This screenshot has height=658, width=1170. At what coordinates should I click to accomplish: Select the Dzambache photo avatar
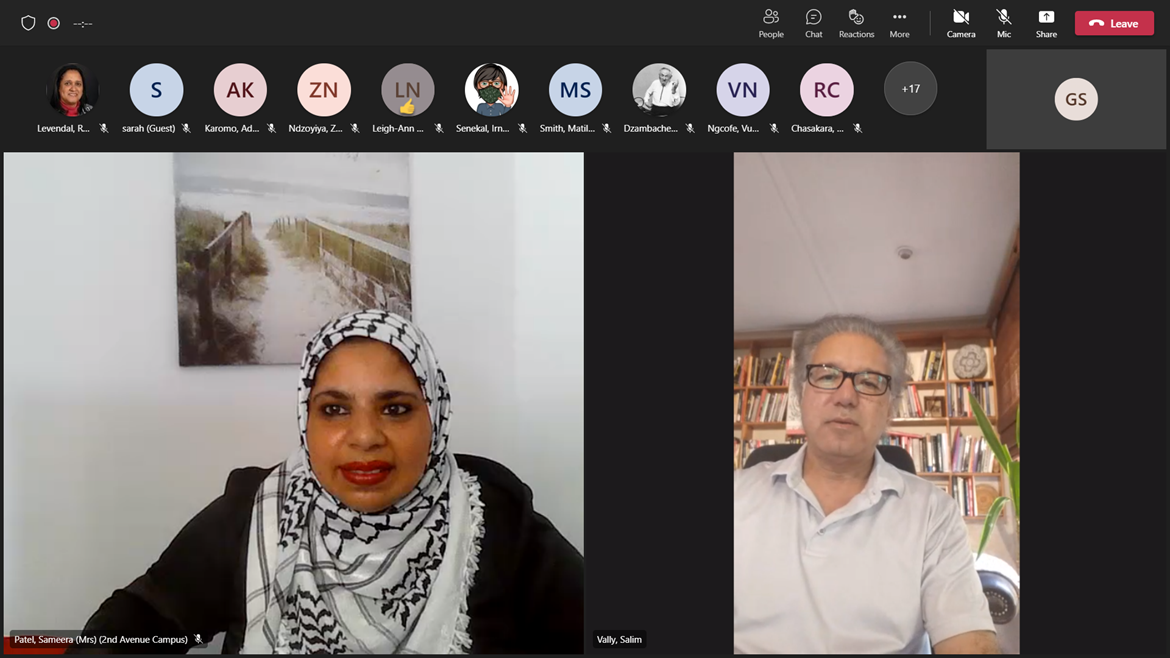point(659,90)
